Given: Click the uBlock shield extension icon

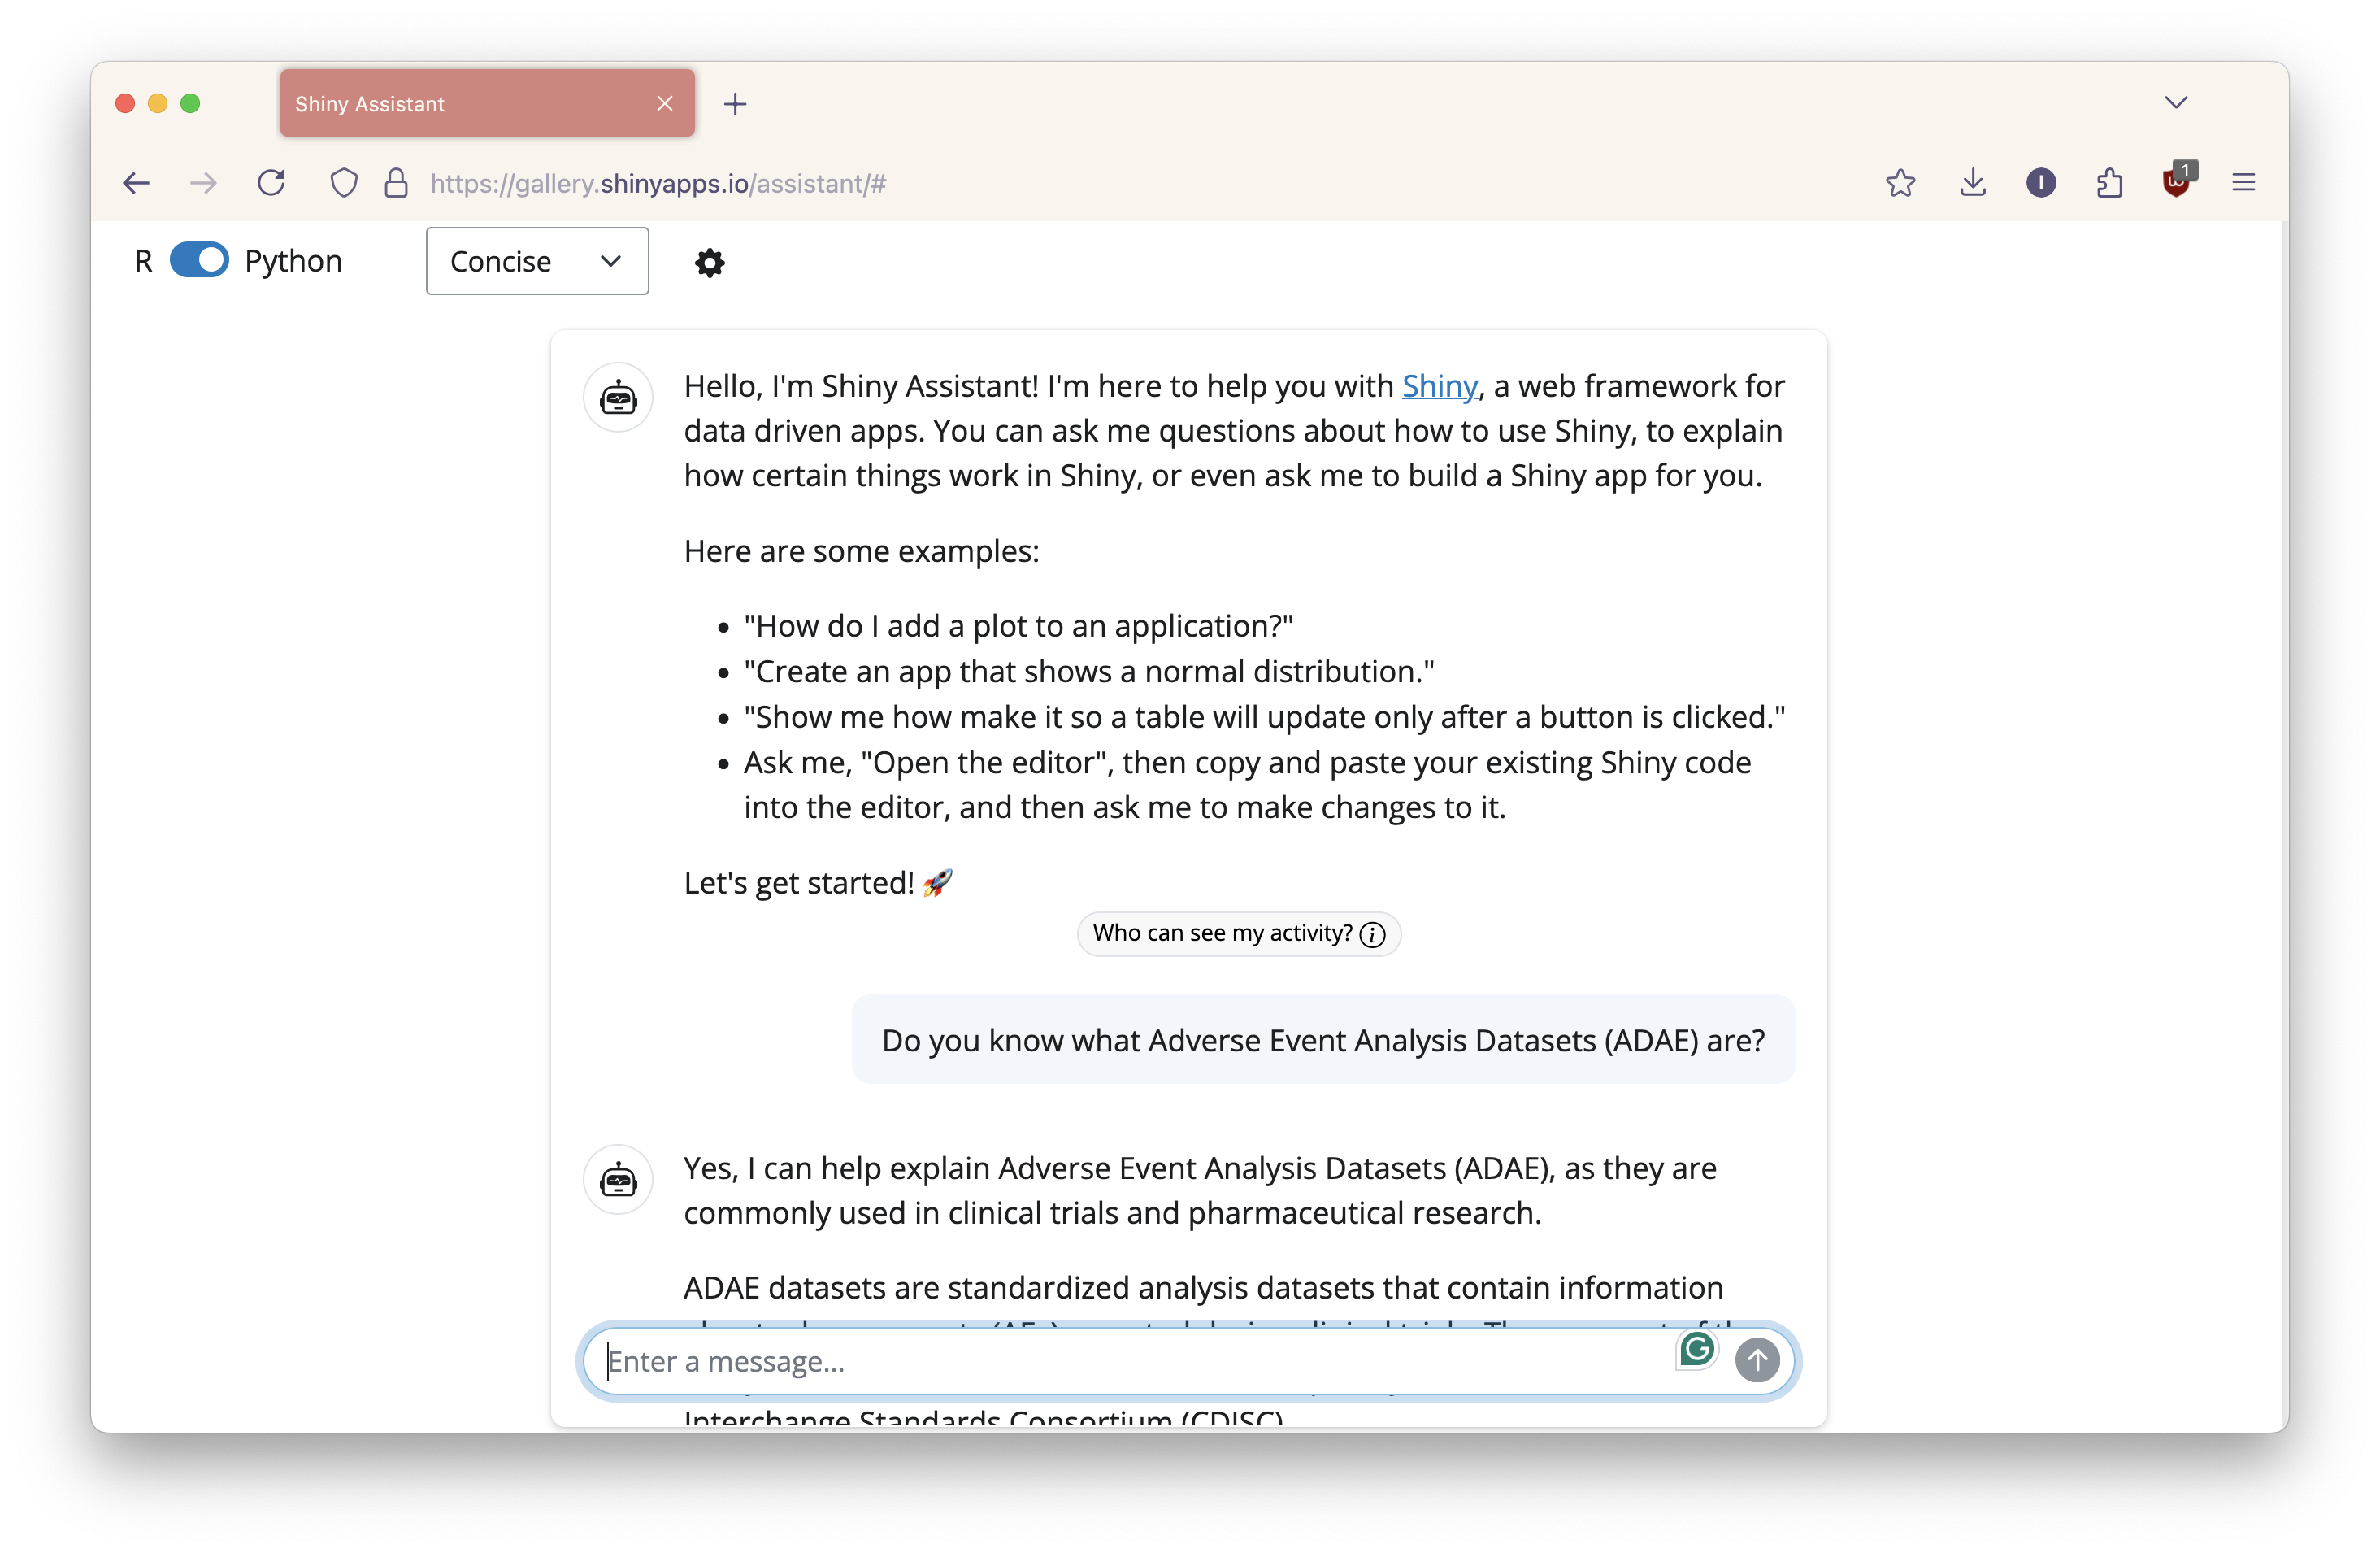Looking at the screenshot, I should pos(2176,183).
